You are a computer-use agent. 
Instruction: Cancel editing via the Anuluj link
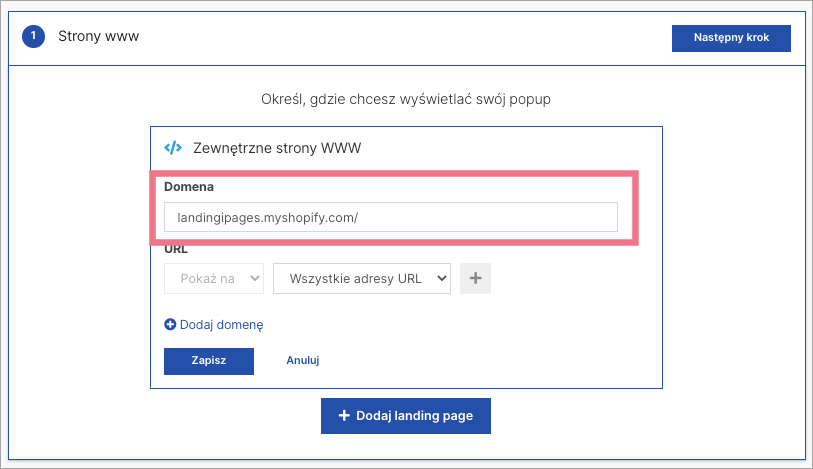(302, 360)
